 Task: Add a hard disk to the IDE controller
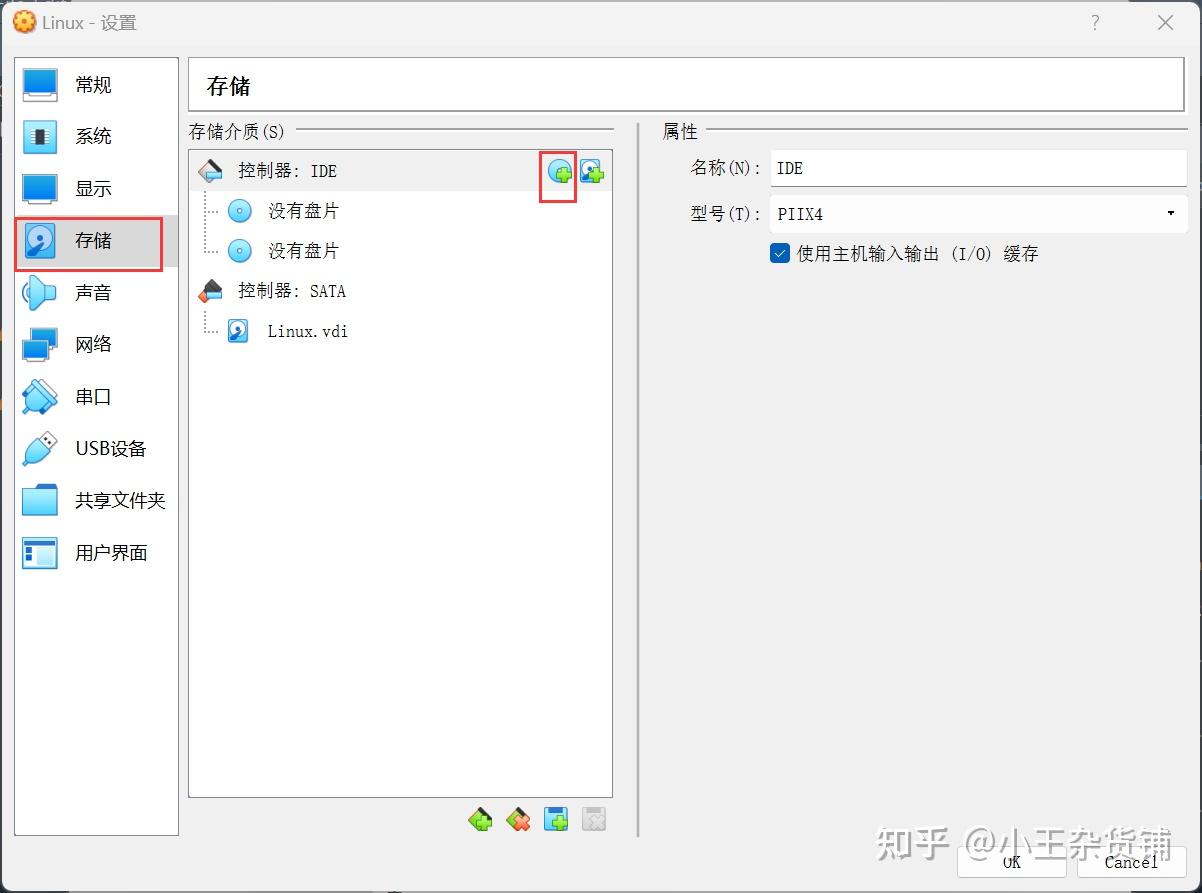pyautogui.click(x=592, y=172)
